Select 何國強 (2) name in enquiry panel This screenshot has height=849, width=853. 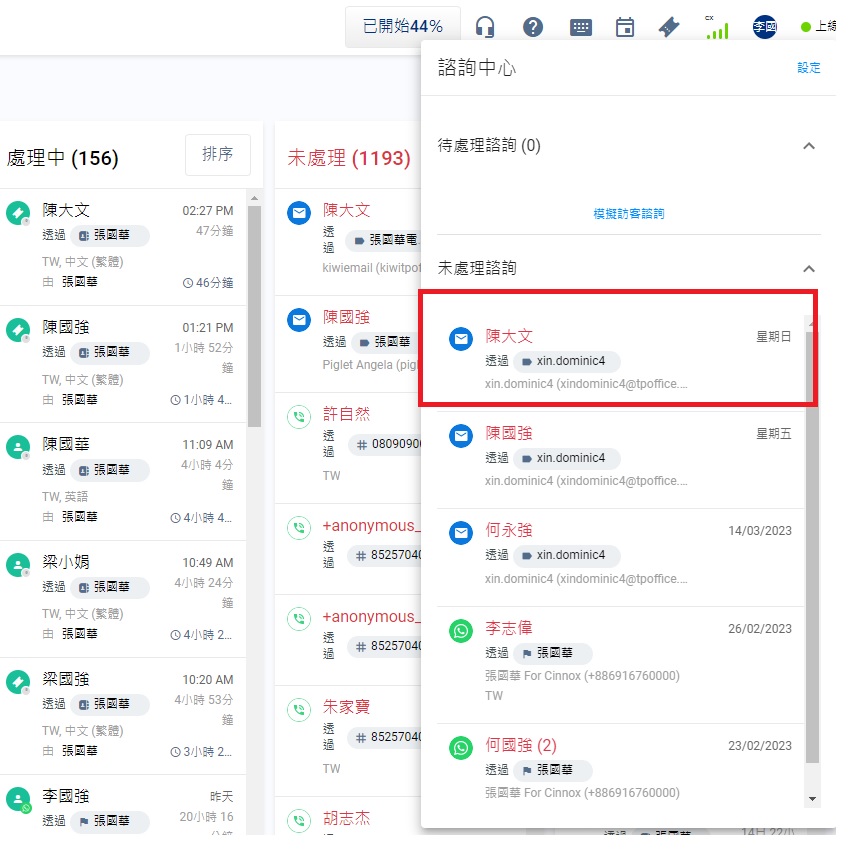pyautogui.click(x=521, y=745)
